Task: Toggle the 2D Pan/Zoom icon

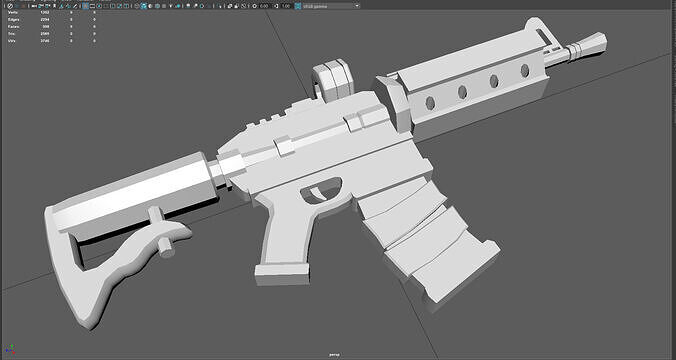Action: [69, 6]
